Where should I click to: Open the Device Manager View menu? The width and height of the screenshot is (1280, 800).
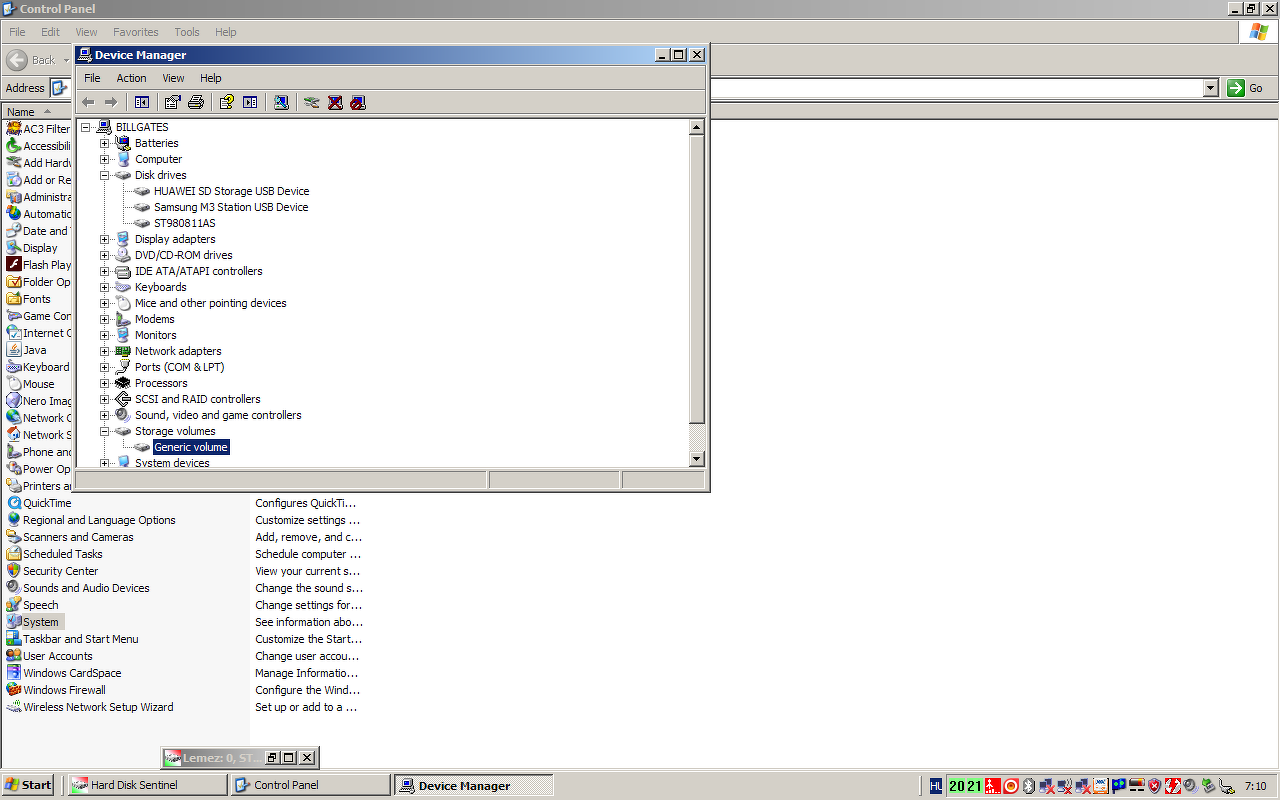pyautogui.click(x=173, y=78)
